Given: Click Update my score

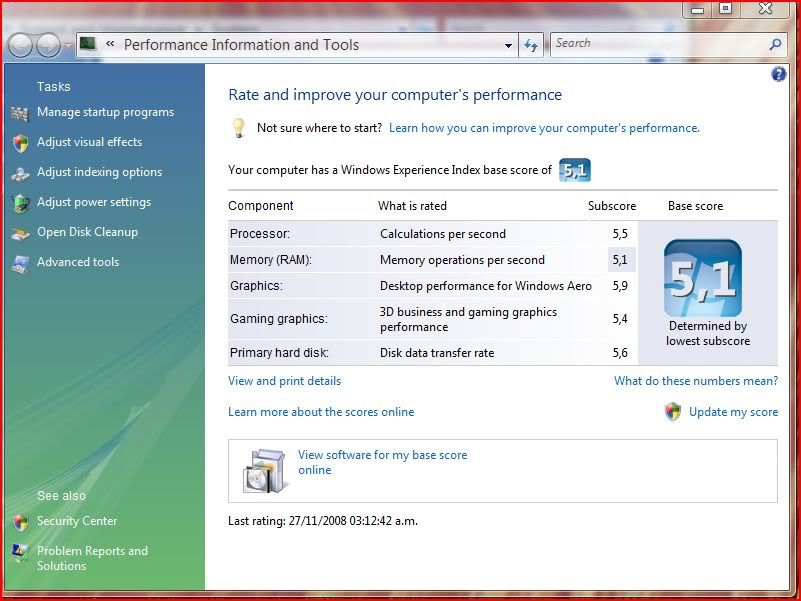Looking at the screenshot, I should [x=733, y=412].
